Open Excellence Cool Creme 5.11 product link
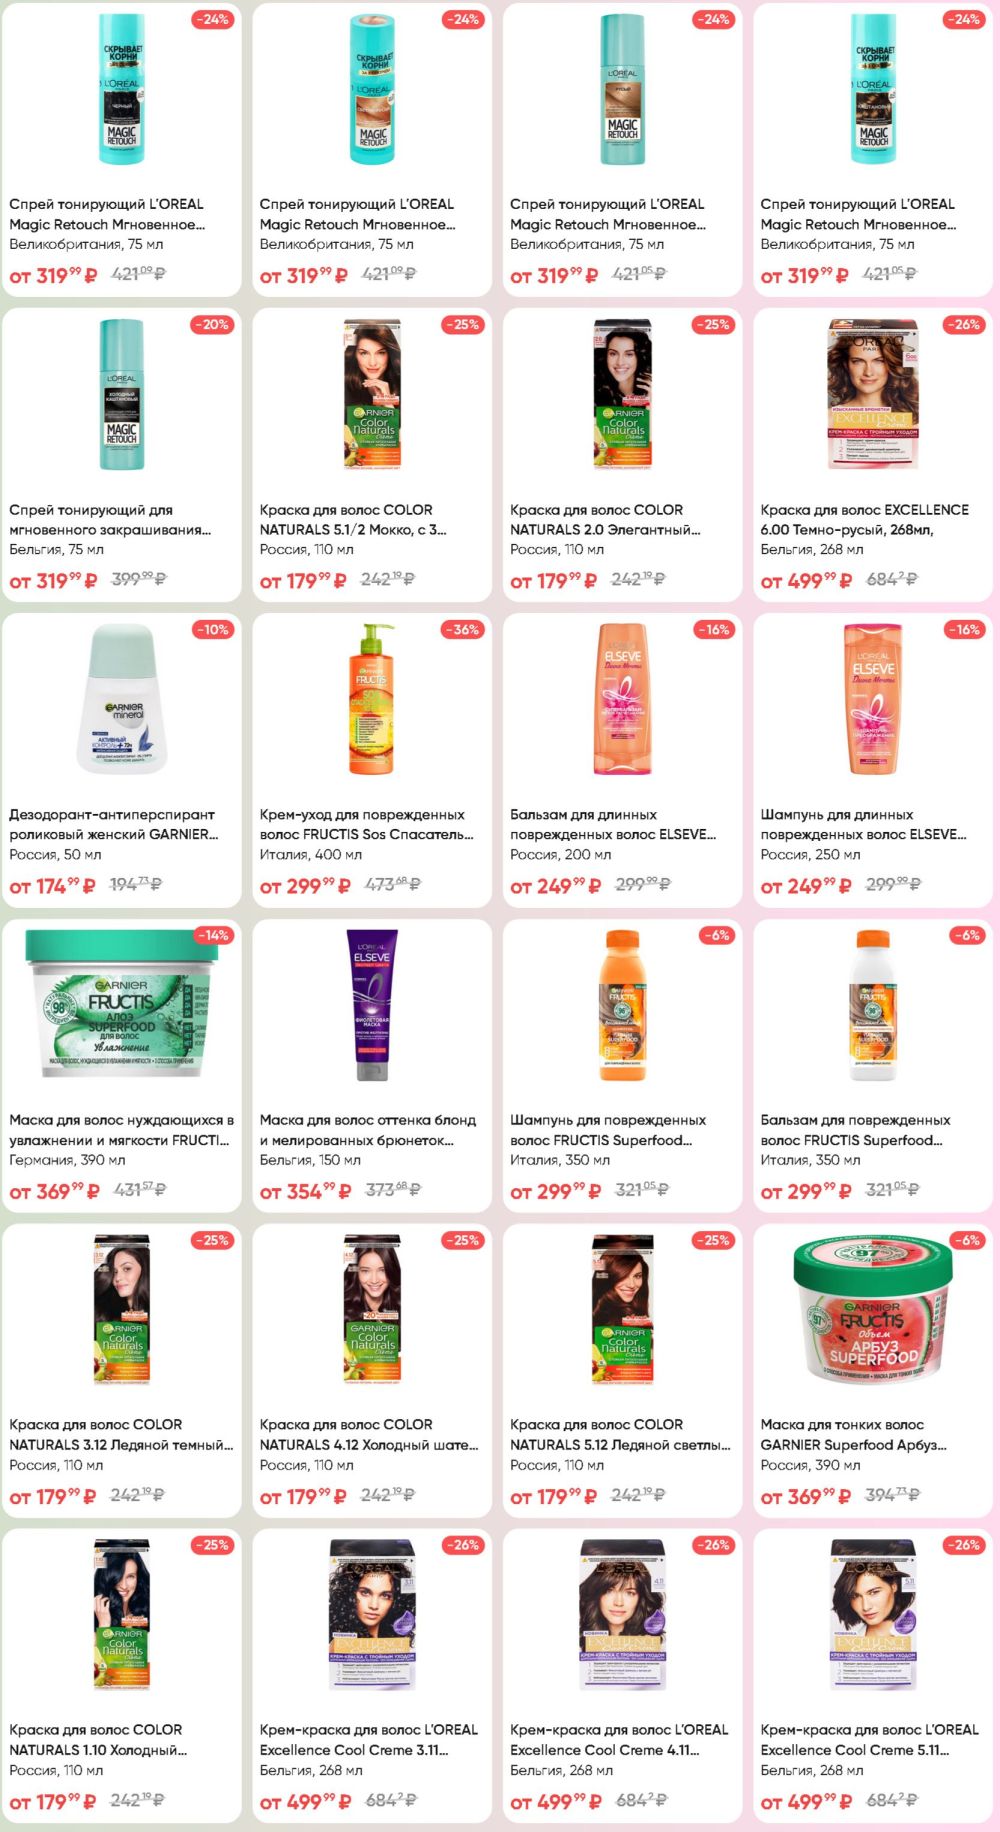The width and height of the screenshot is (1000, 1832). (x=869, y=1740)
